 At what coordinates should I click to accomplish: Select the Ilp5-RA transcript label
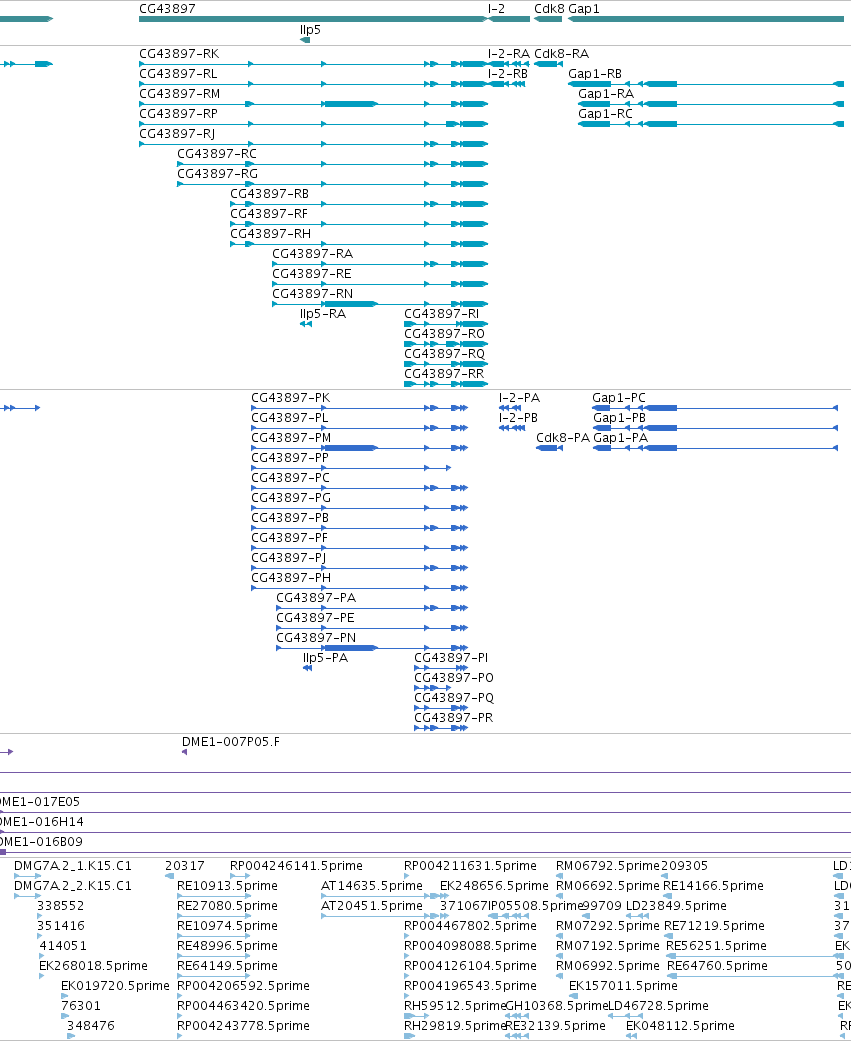323,313
